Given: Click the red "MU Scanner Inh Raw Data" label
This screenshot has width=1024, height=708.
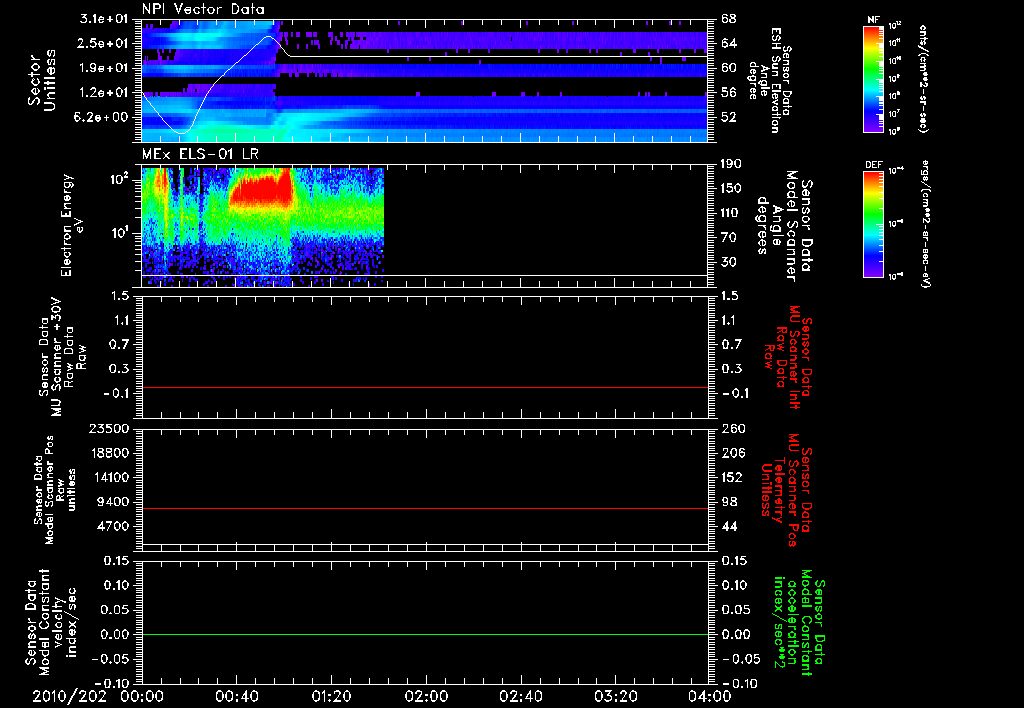Looking at the screenshot, I should click(789, 357).
